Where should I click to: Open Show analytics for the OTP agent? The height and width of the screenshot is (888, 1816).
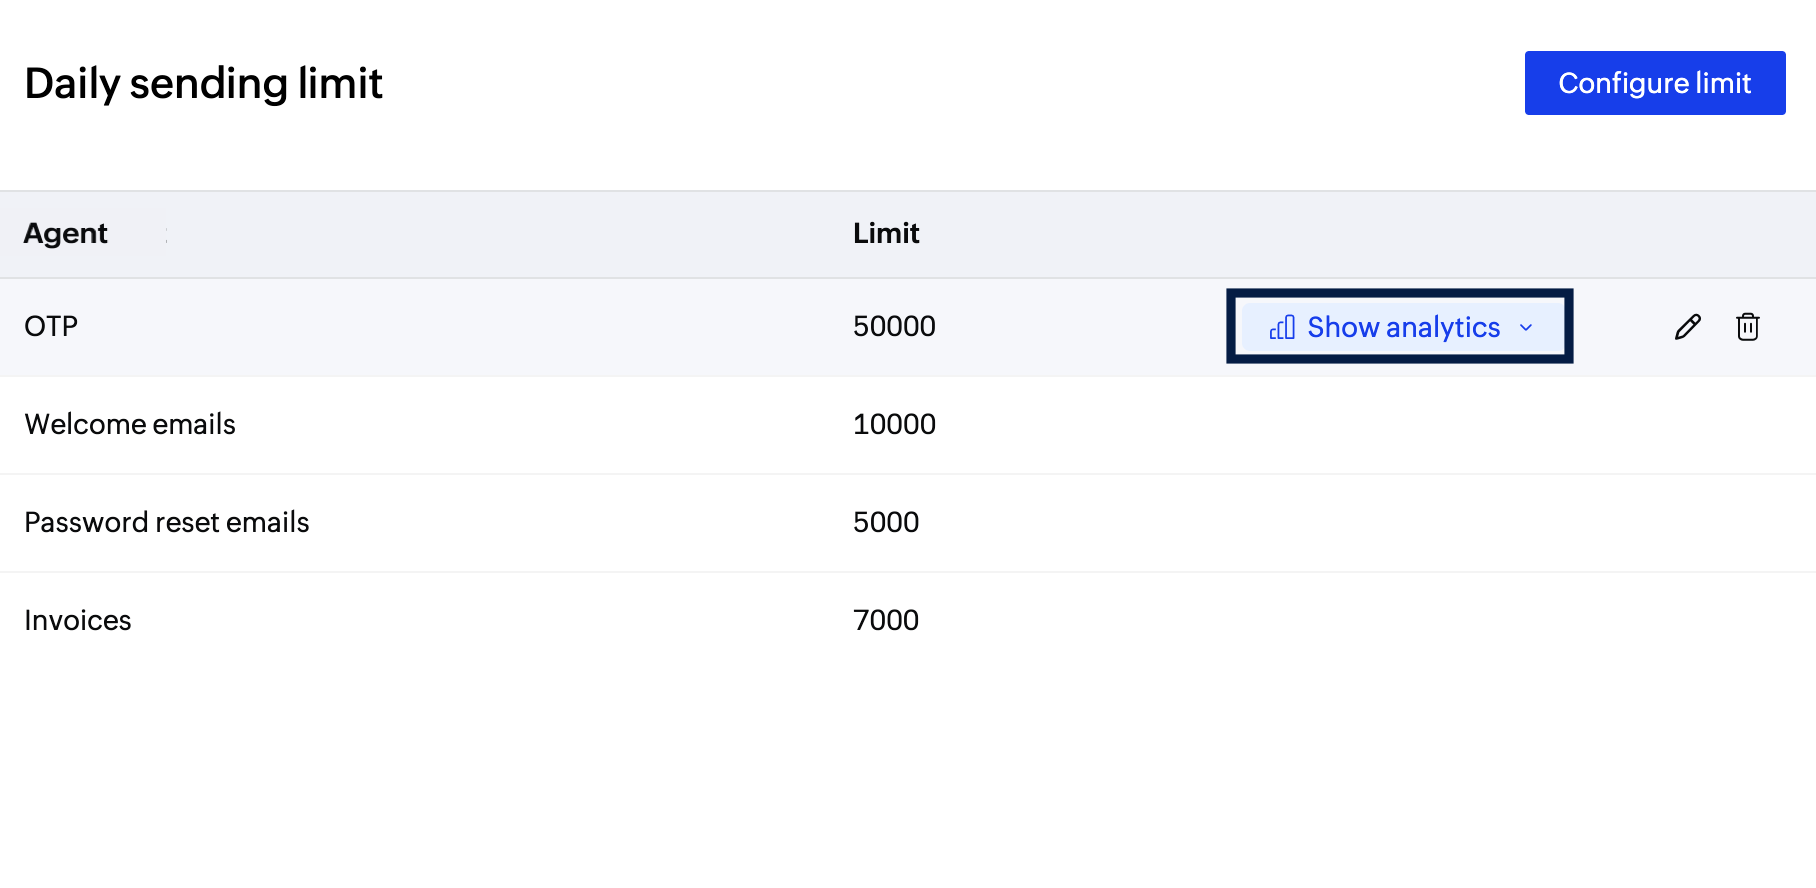coord(1399,327)
